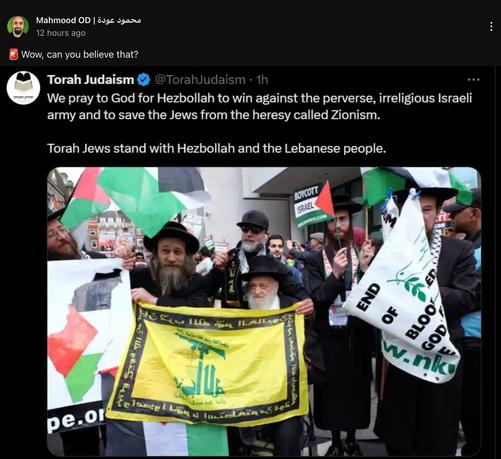Click the Torah Judaism profile picture

coord(24,88)
